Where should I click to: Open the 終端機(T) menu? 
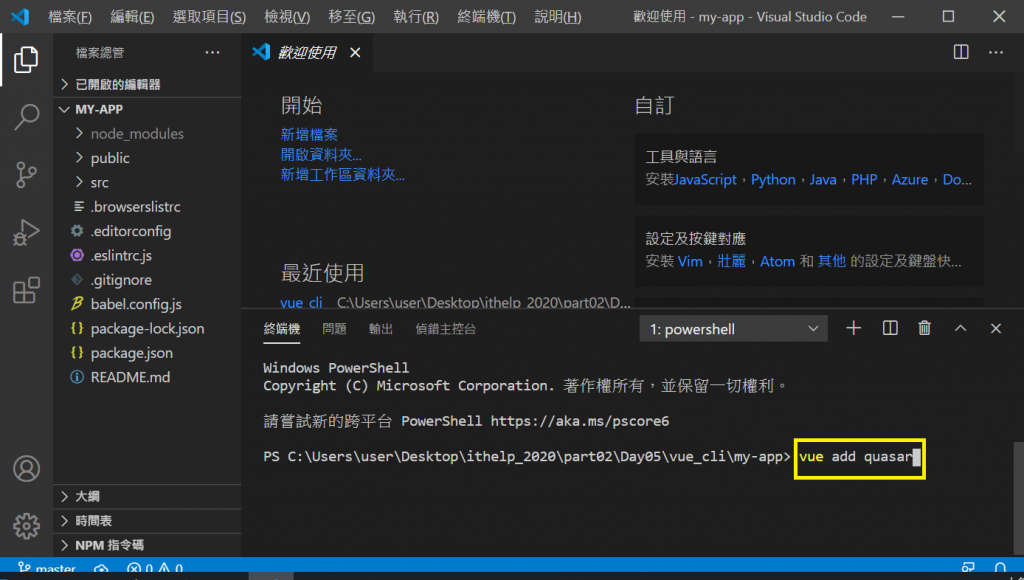click(486, 17)
